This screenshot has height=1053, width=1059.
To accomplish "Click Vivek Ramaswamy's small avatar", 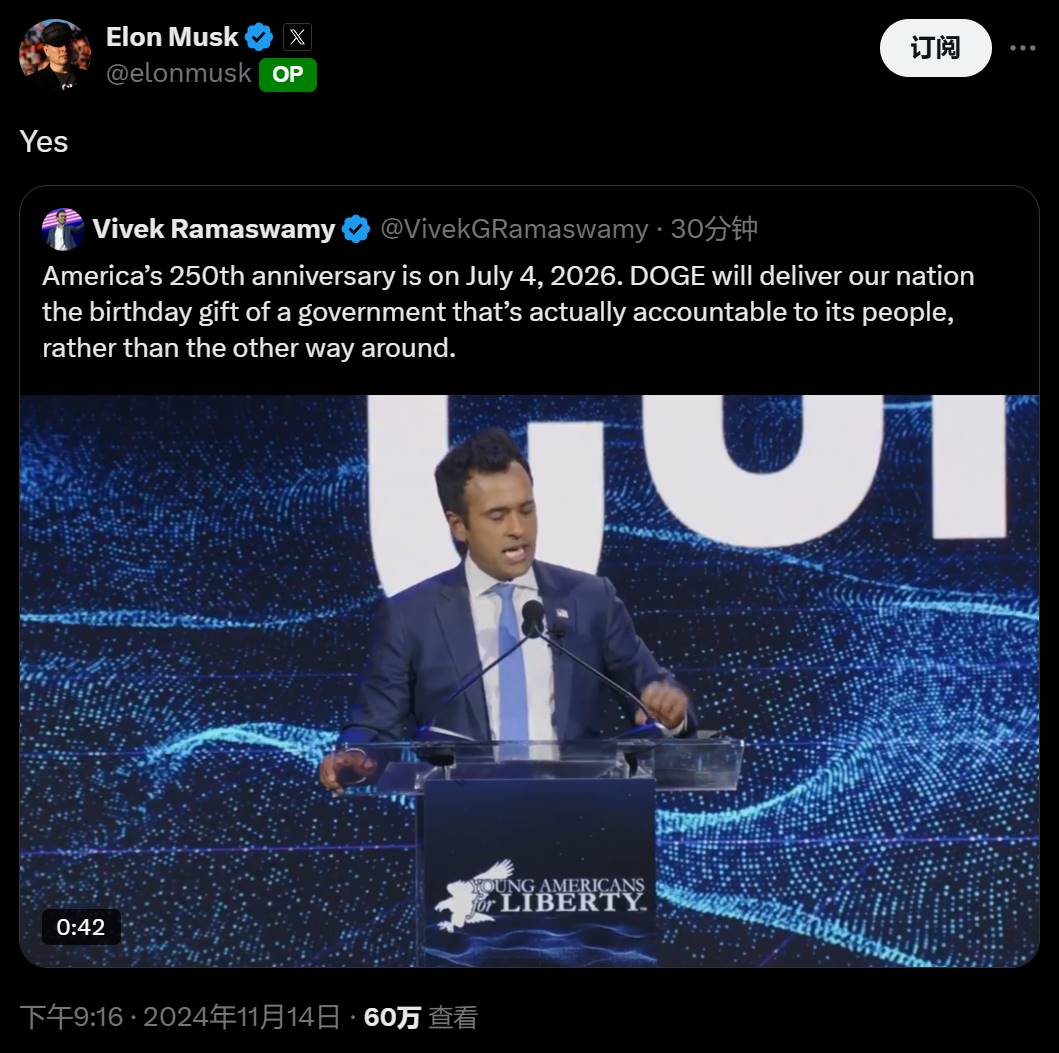I will coord(63,229).
